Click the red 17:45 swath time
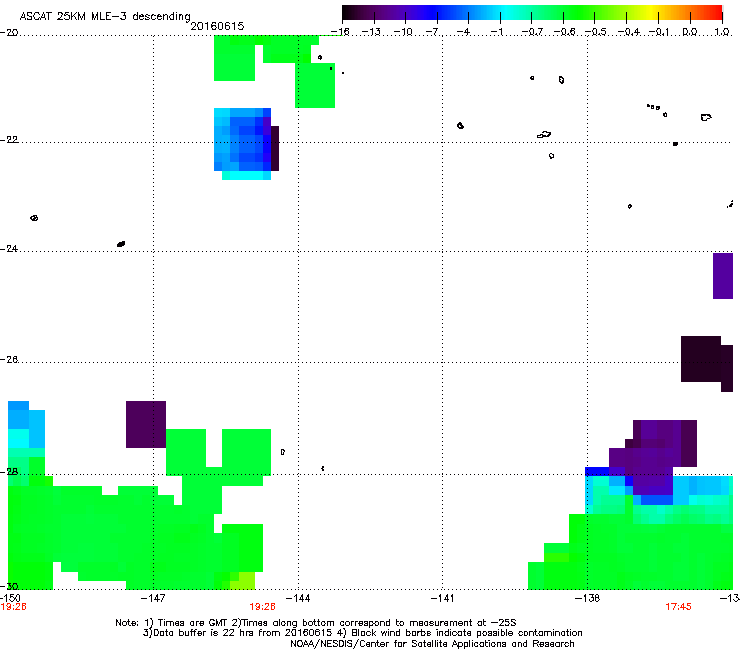The width and height of the screenshot is (740, 650). (x=678, y=607)
